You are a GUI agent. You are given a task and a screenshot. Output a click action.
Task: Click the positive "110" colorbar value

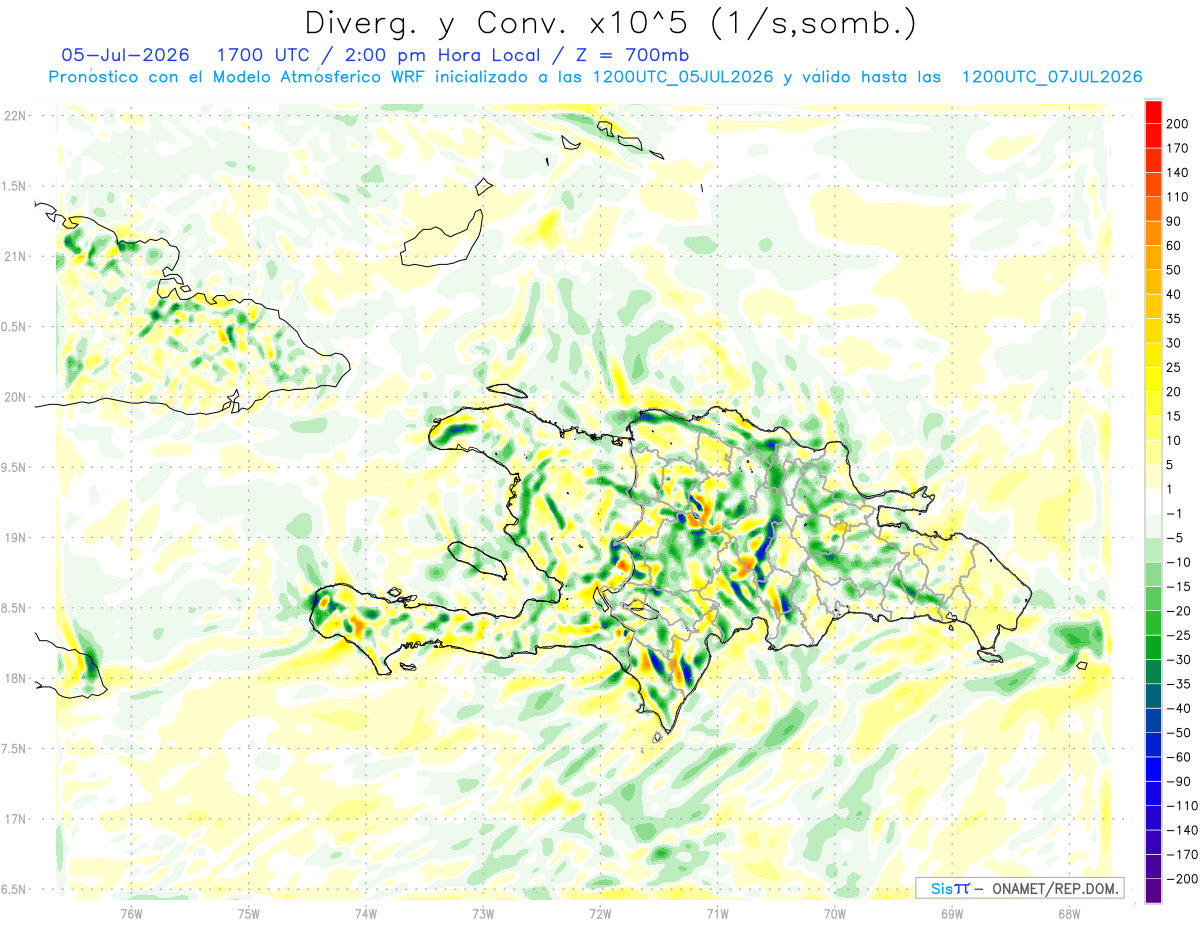[1177, 197]
